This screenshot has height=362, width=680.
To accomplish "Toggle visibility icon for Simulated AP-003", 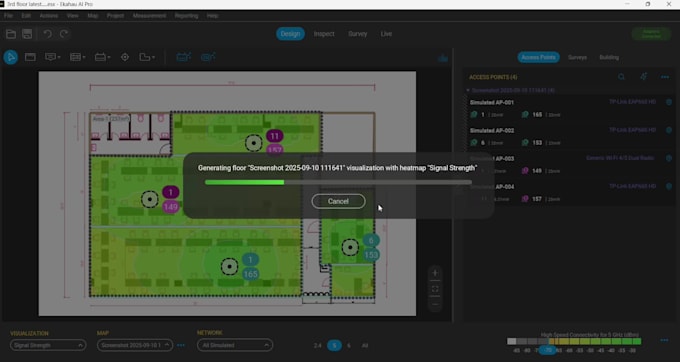I will point(669,158).
